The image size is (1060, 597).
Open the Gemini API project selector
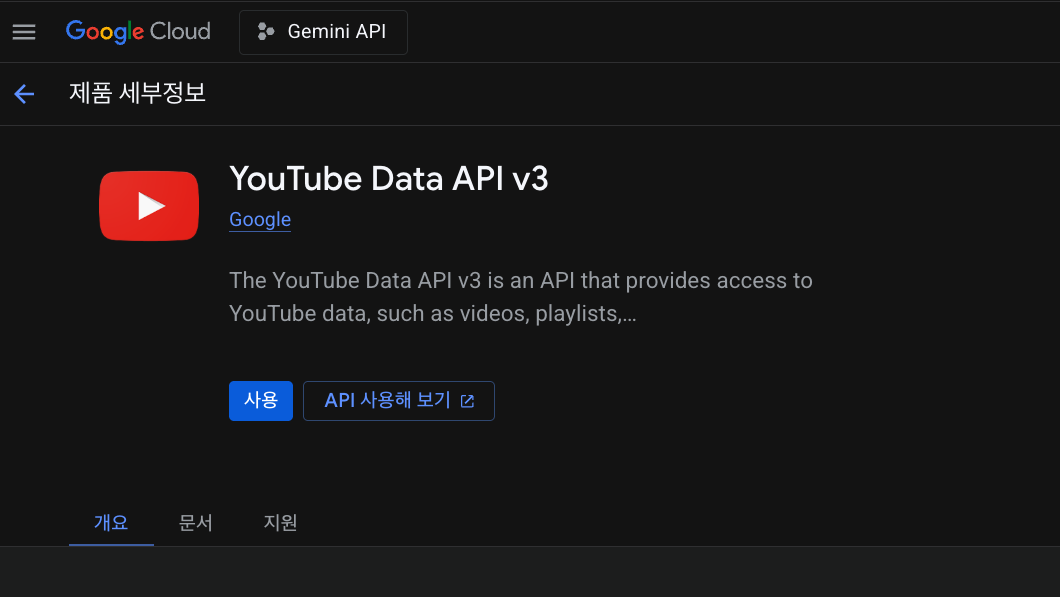point(323,32)
